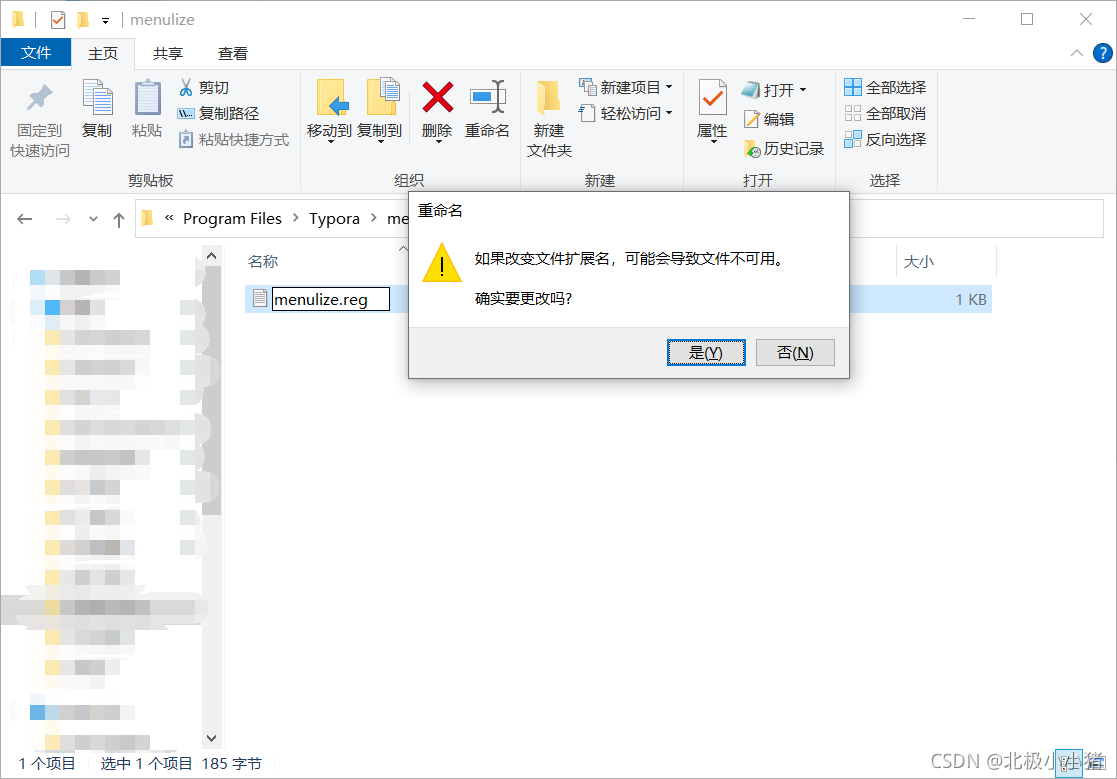Confirm rename with 是(Y) button
This screenshot has width=1117, height=779.
(x=706, y=352)
